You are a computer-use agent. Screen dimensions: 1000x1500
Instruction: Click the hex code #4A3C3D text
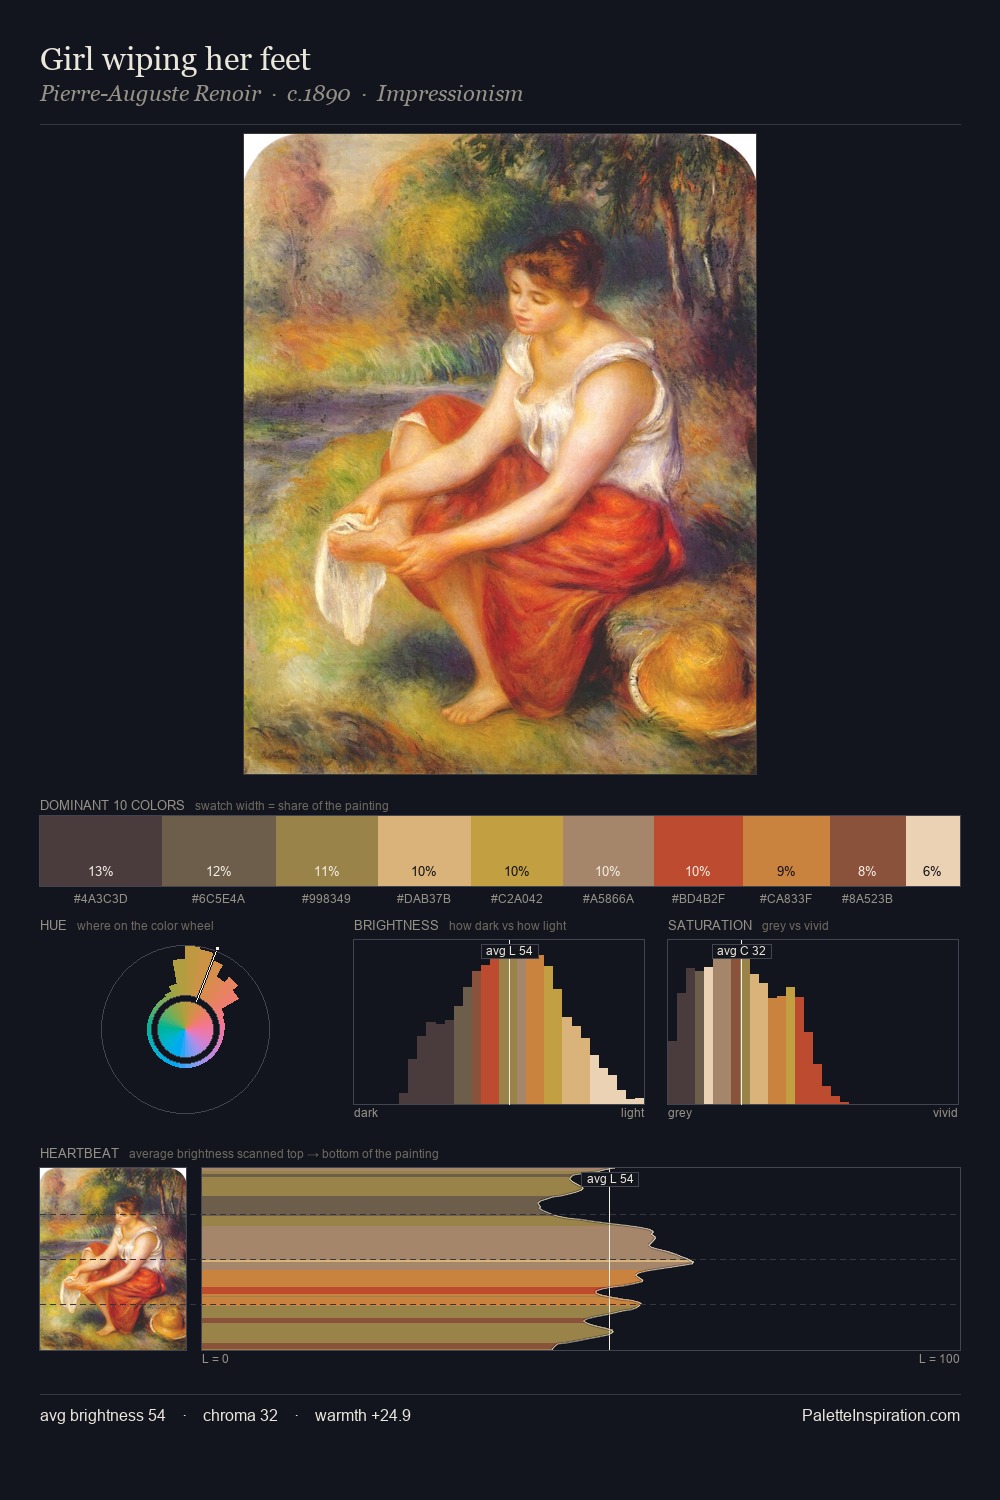click(x=100, y=898)
